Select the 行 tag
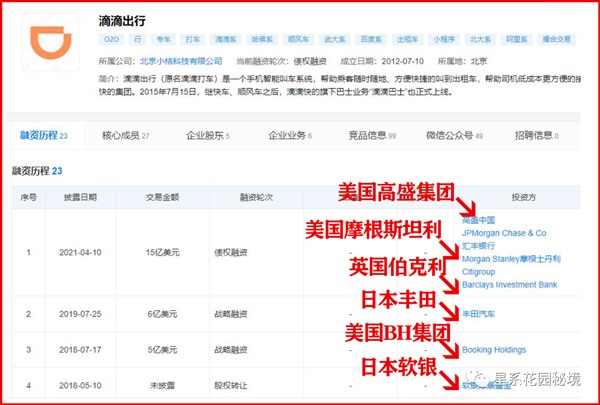600x405 pixels. click(x=137, y=39)
